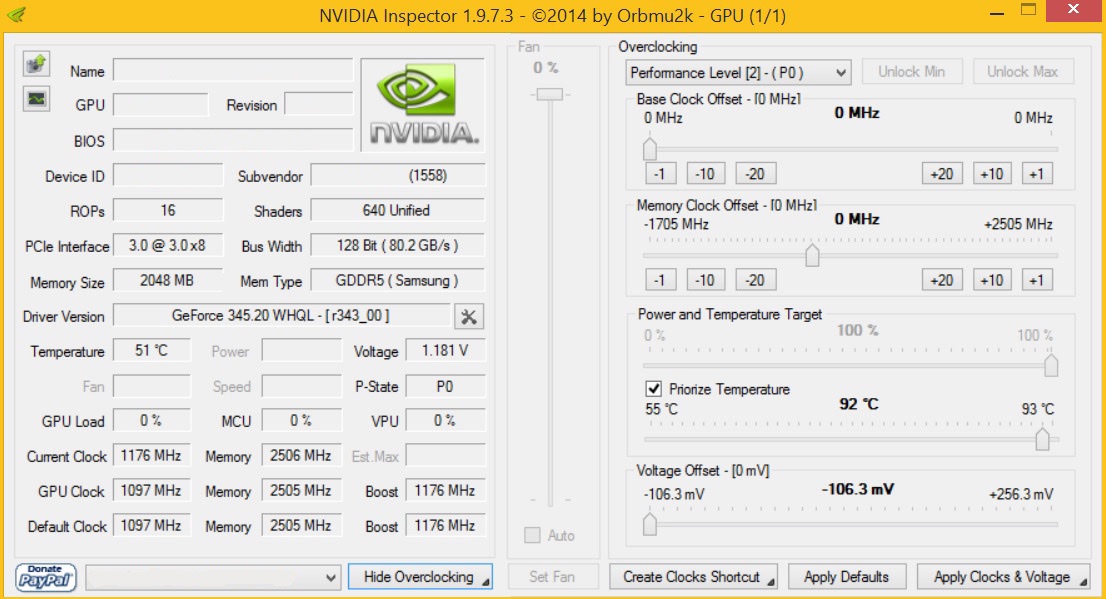The width and height of the screenshot is (1106, 599).
Task: Click the Default Clock value 1097 MHz
Action: [x=152, y=526]
